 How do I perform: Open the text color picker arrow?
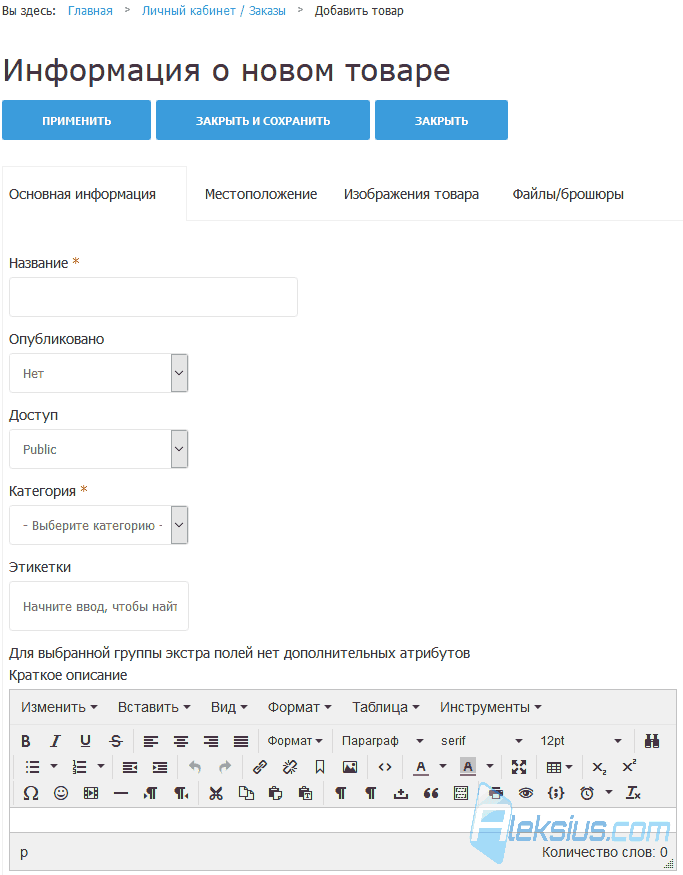(442, 767)
